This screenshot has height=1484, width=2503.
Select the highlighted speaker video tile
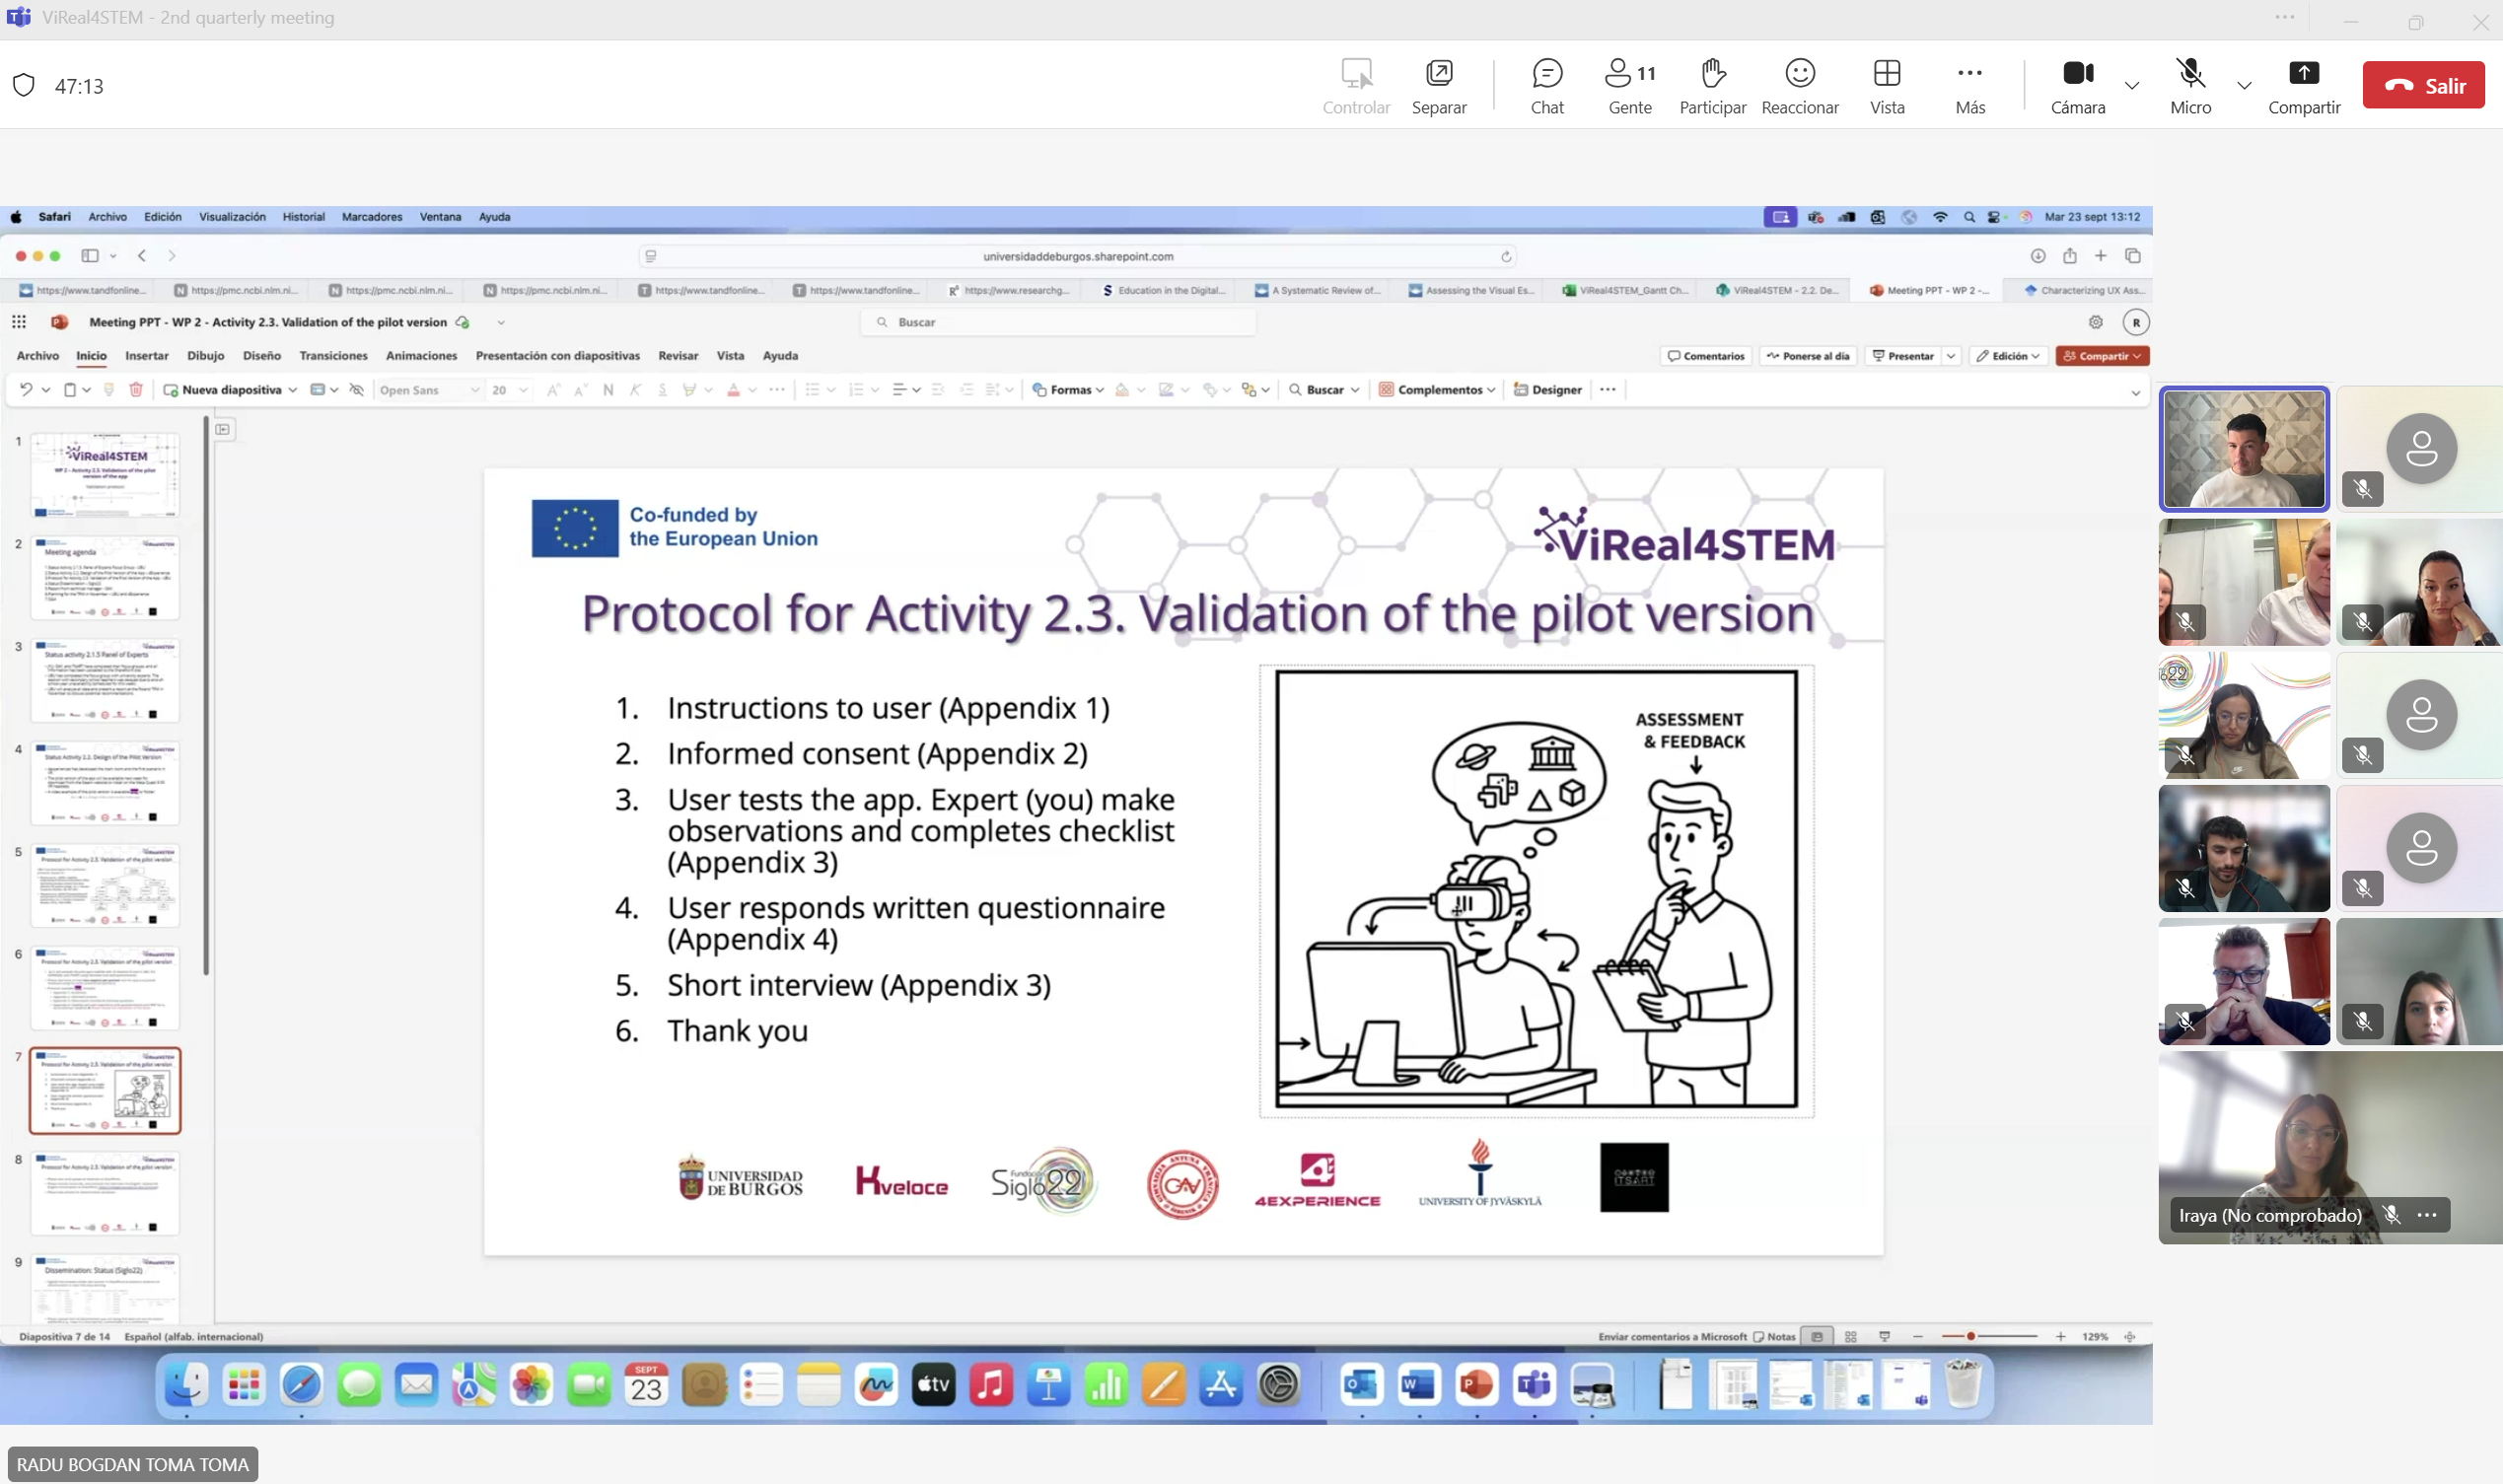tap(2243, 449)
